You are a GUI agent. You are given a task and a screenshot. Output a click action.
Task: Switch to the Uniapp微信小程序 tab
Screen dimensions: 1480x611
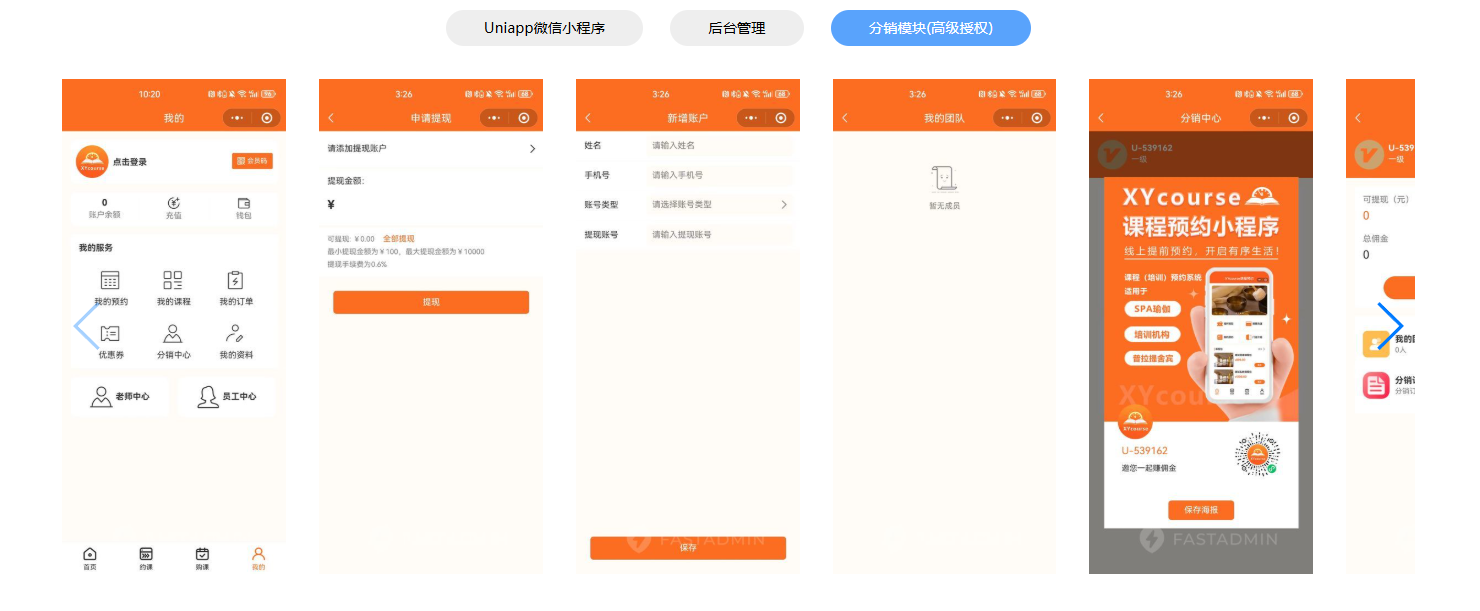(x=544, y=28)
